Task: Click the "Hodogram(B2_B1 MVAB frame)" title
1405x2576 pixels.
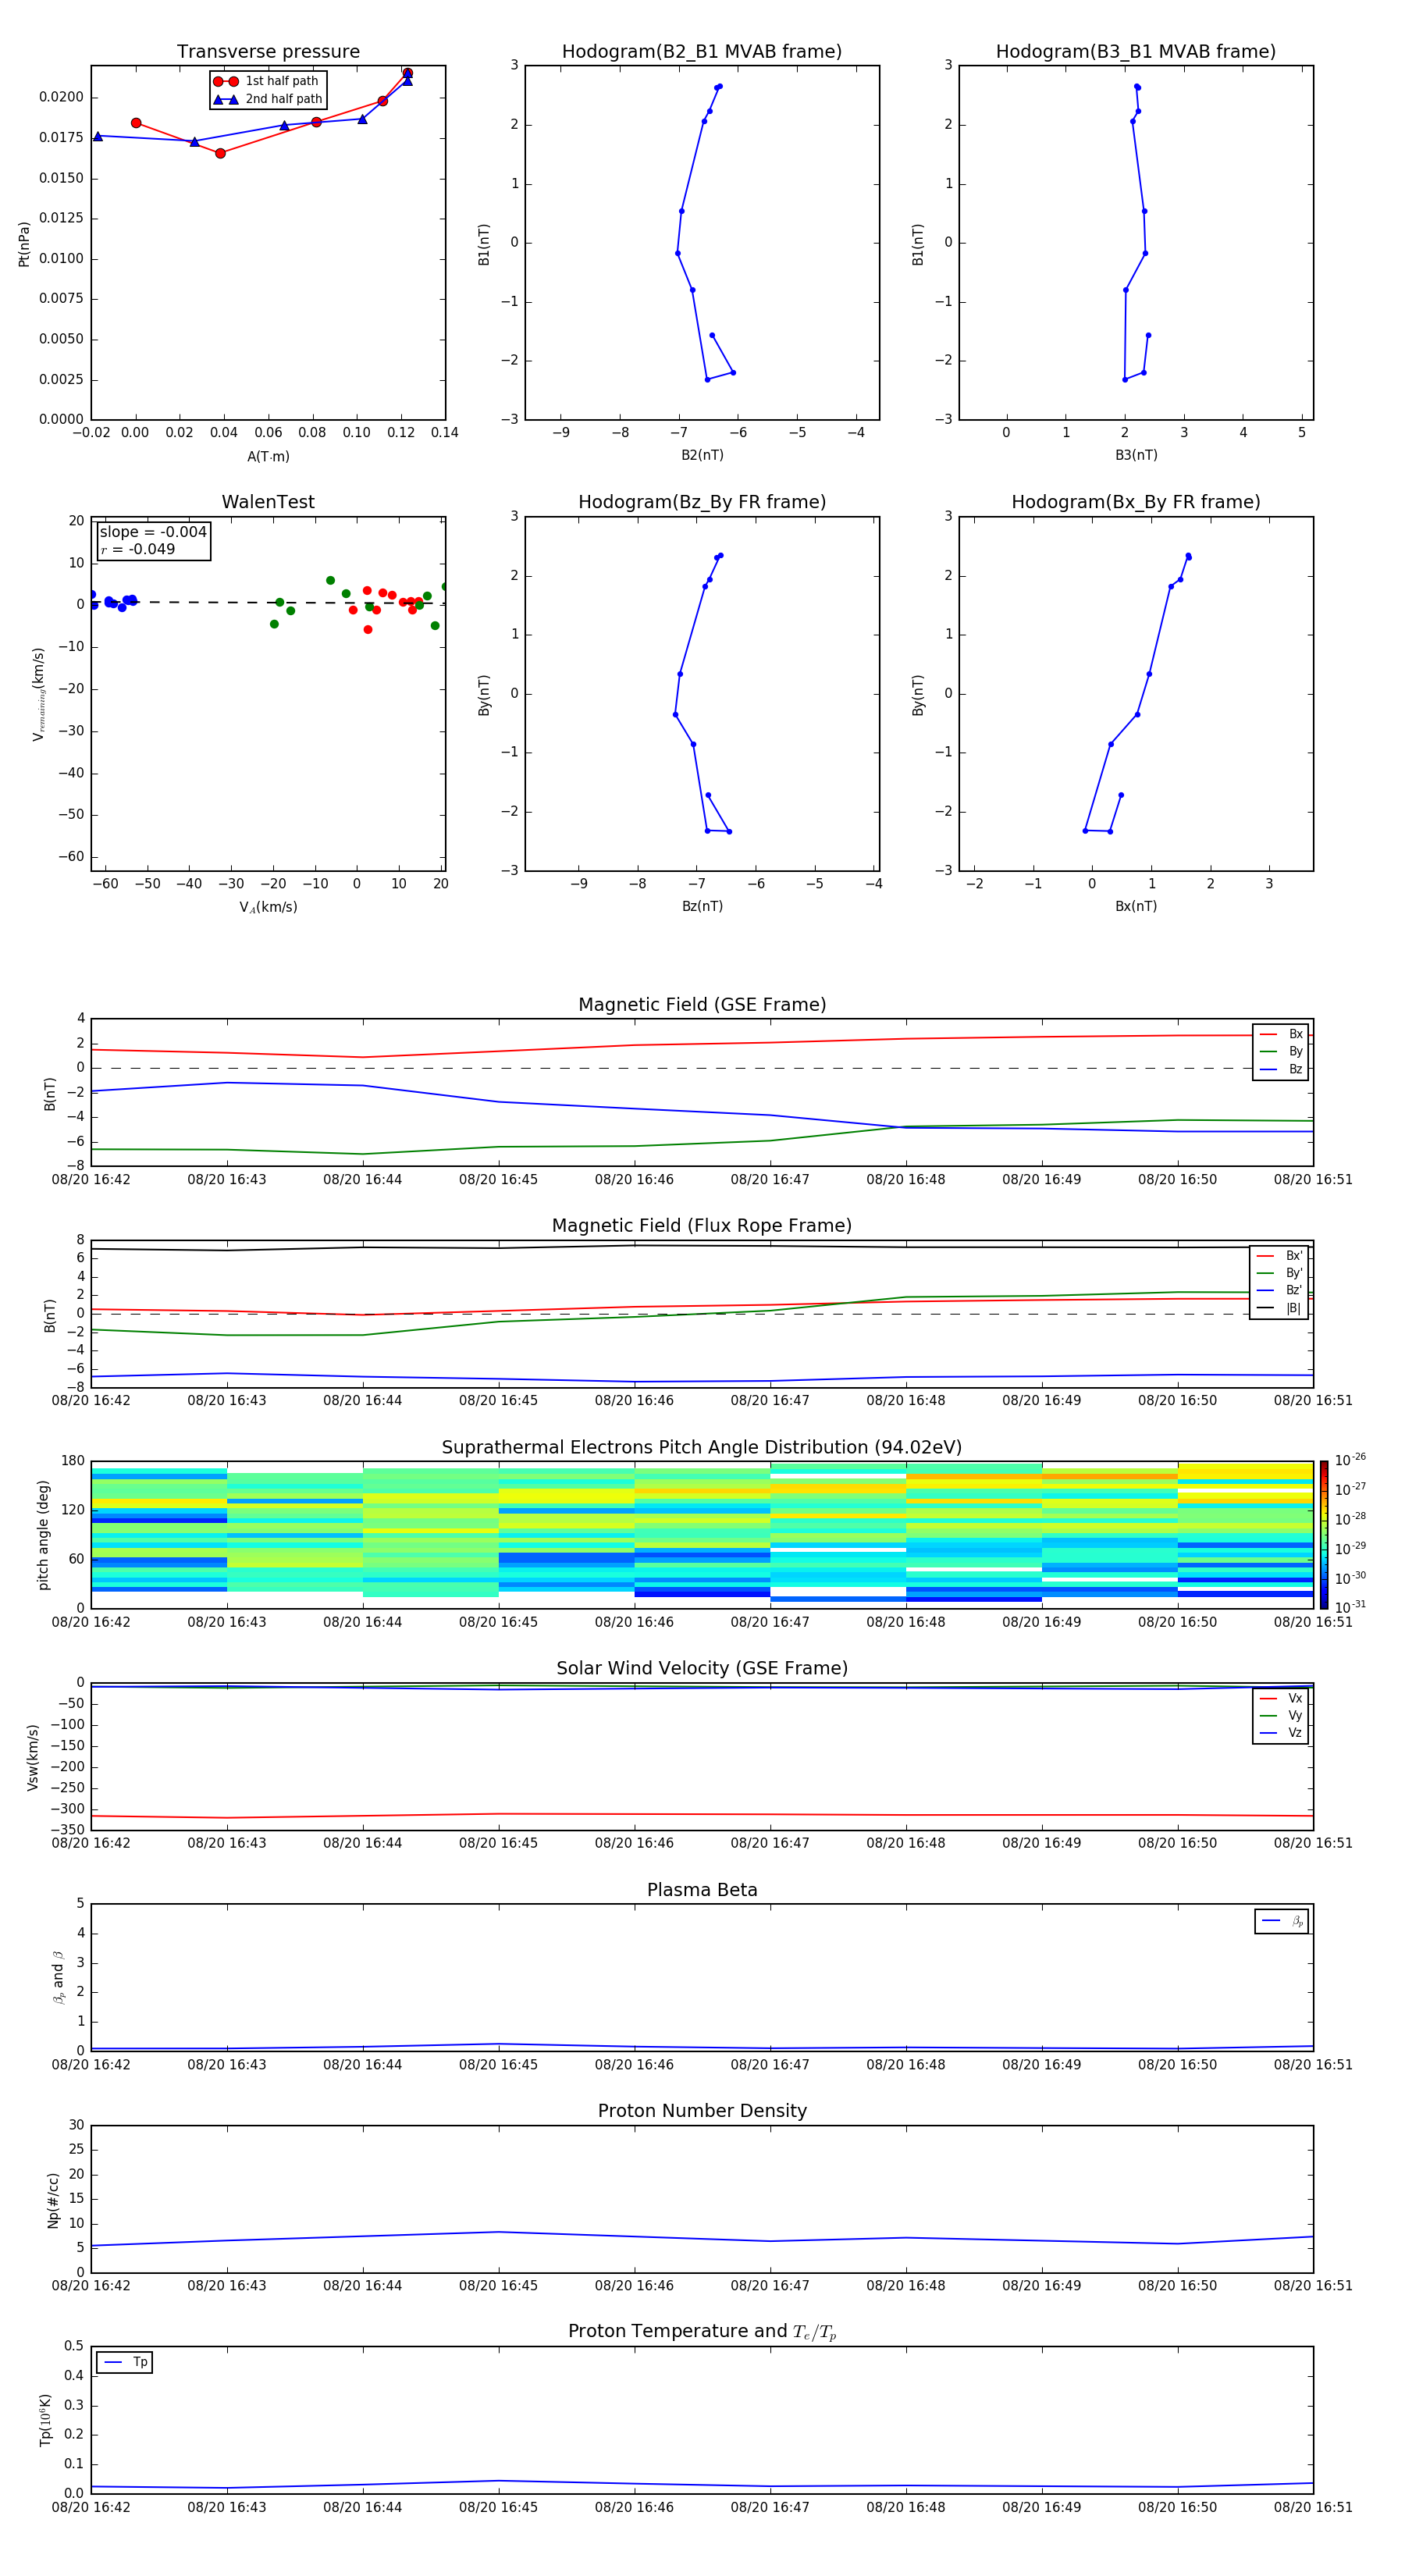Action: (702, 52)
